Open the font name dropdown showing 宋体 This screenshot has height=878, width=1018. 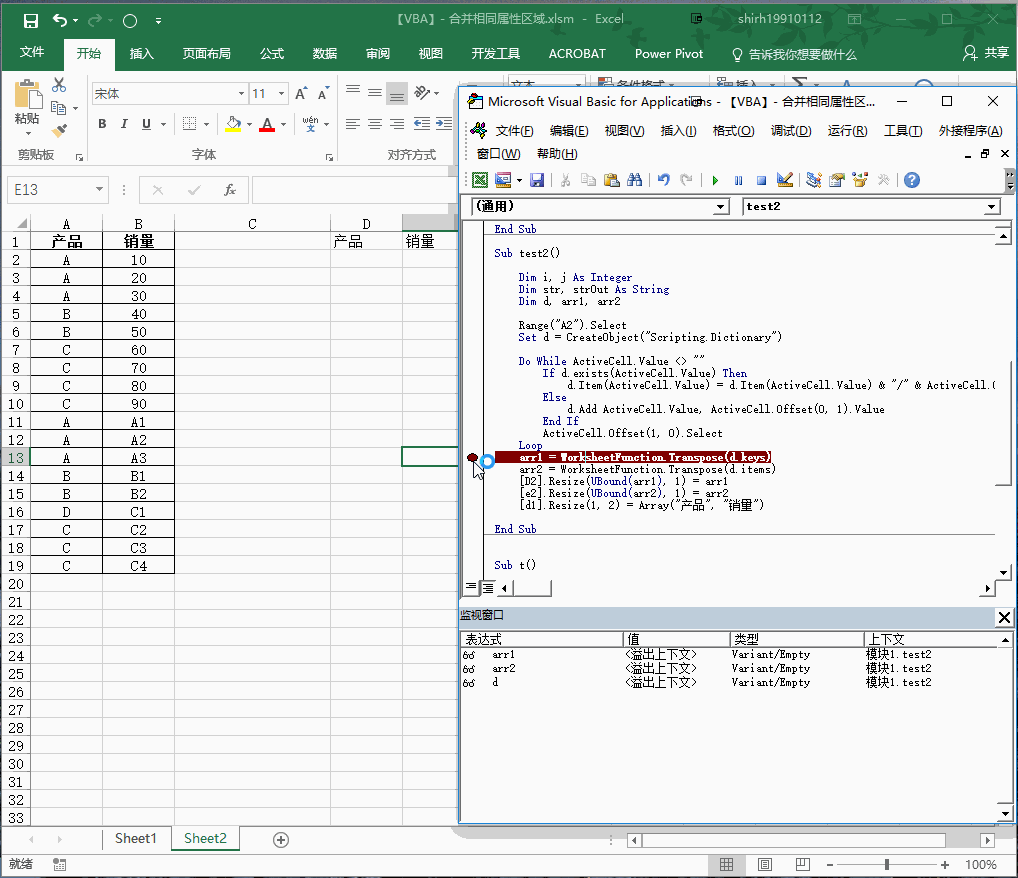[241, 94]
